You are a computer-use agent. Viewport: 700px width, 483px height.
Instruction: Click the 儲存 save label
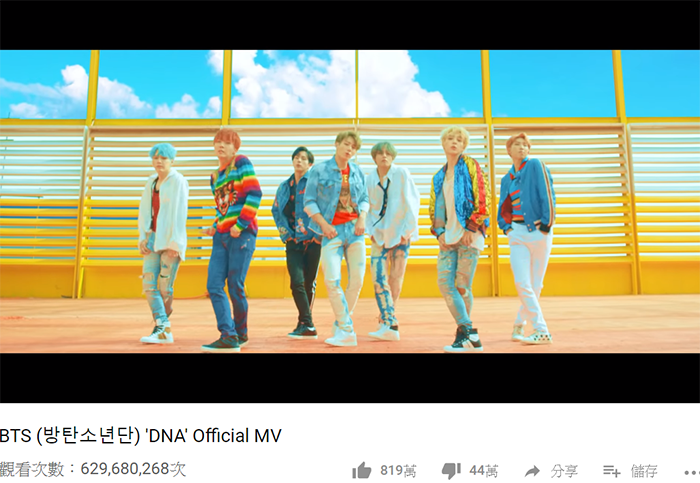click(644, 471)
